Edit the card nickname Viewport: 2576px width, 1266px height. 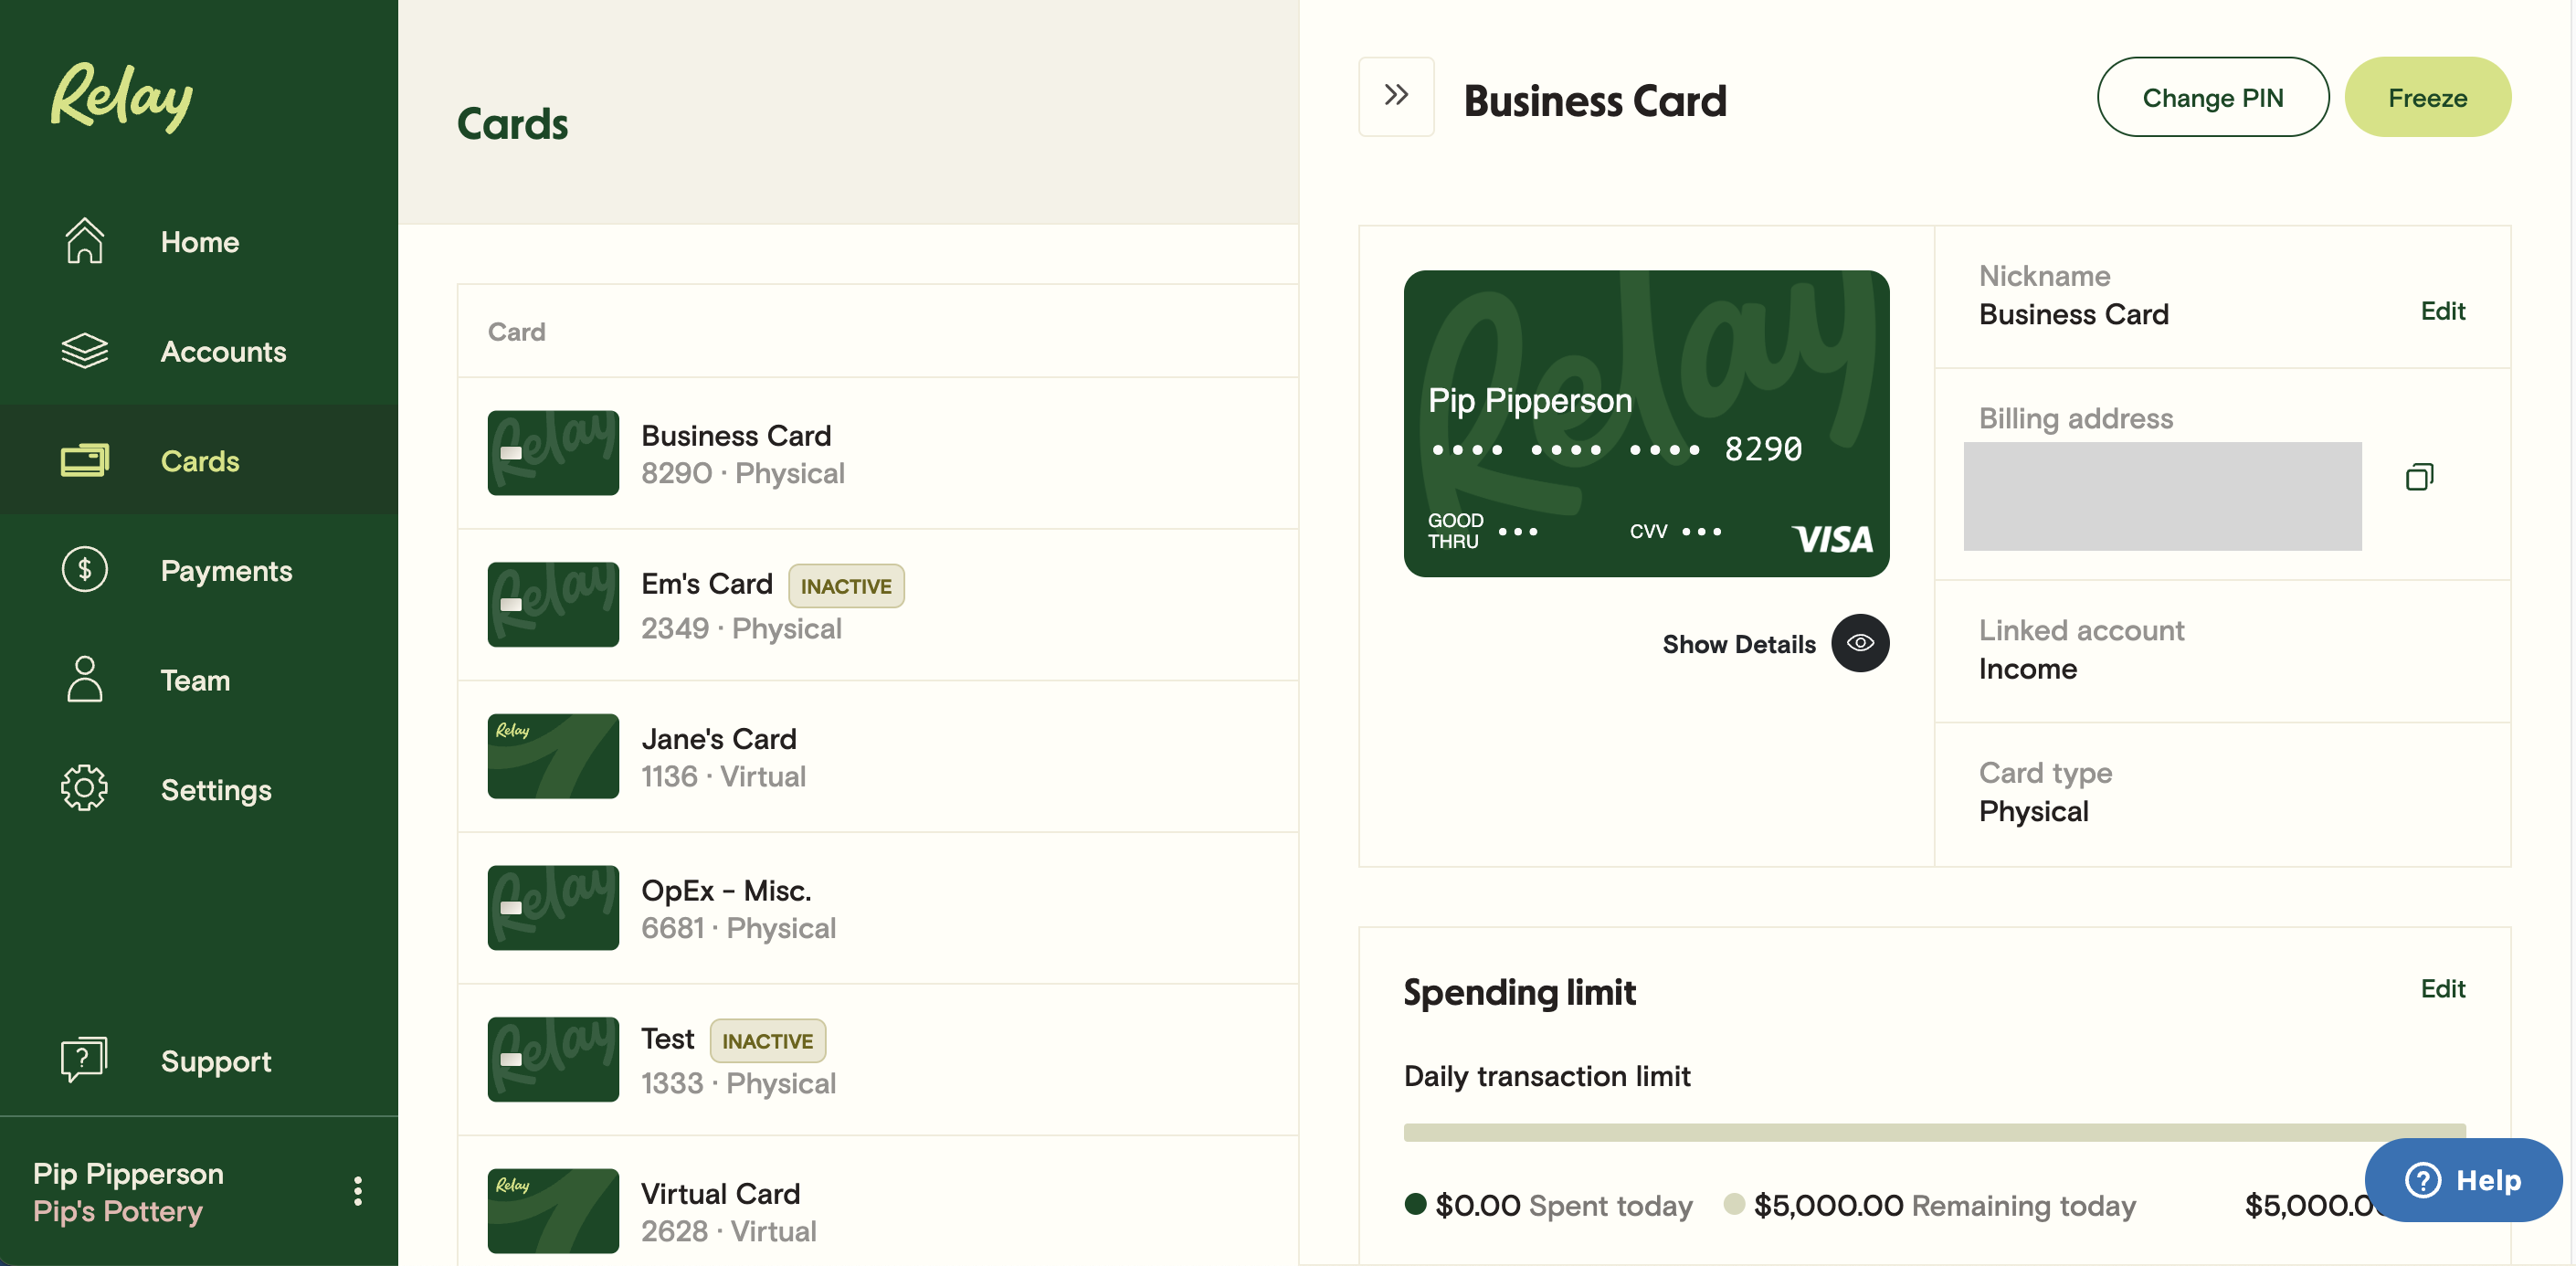point(2442,311)
